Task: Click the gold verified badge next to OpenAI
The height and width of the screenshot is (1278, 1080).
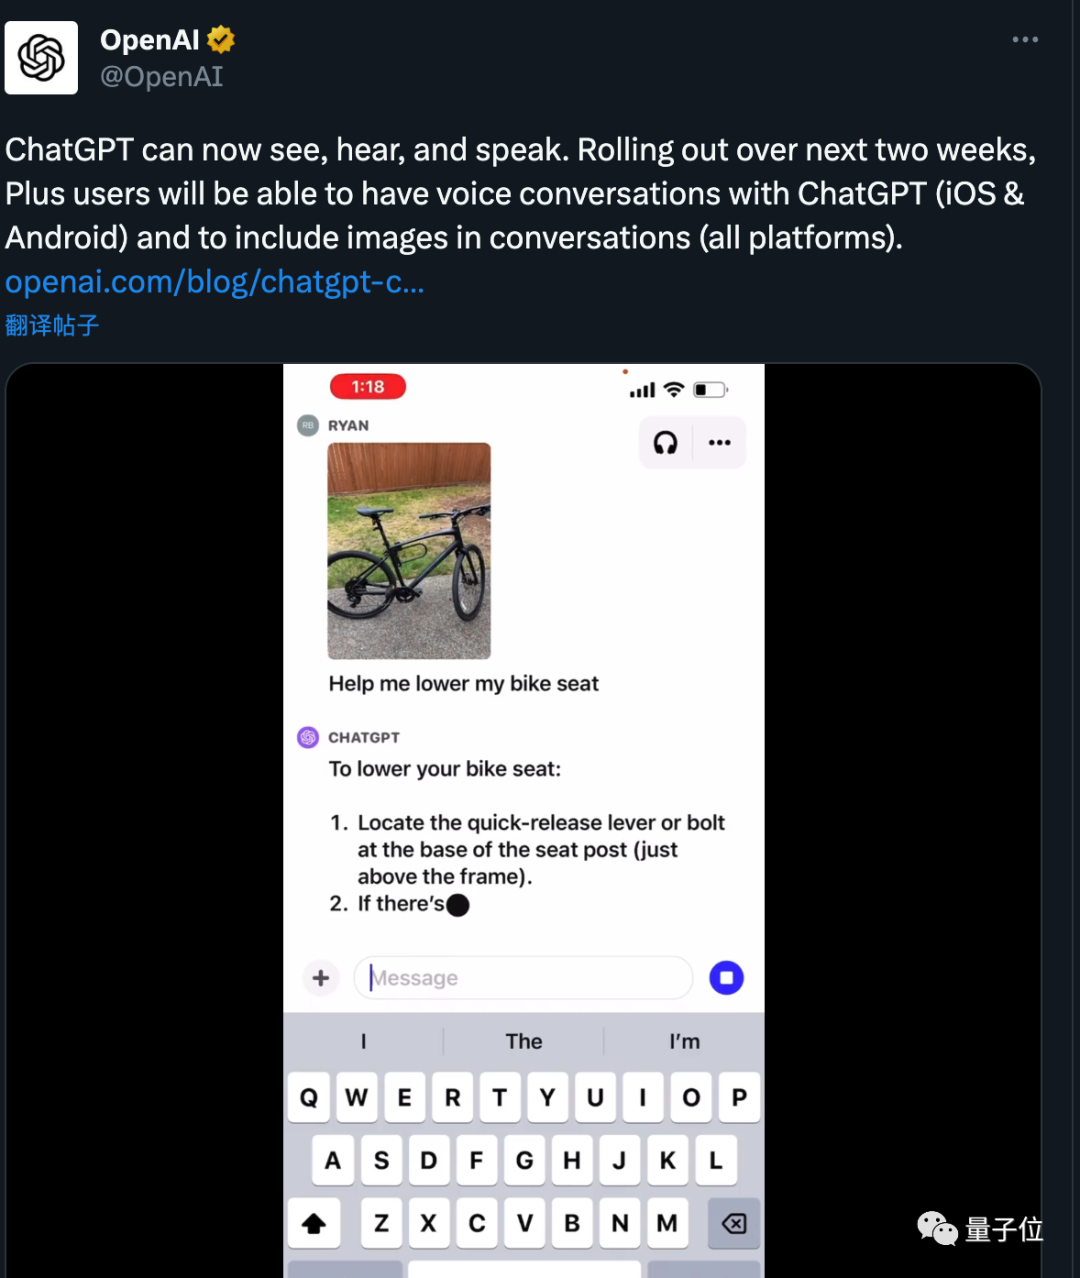Action: tap(219, 39)
